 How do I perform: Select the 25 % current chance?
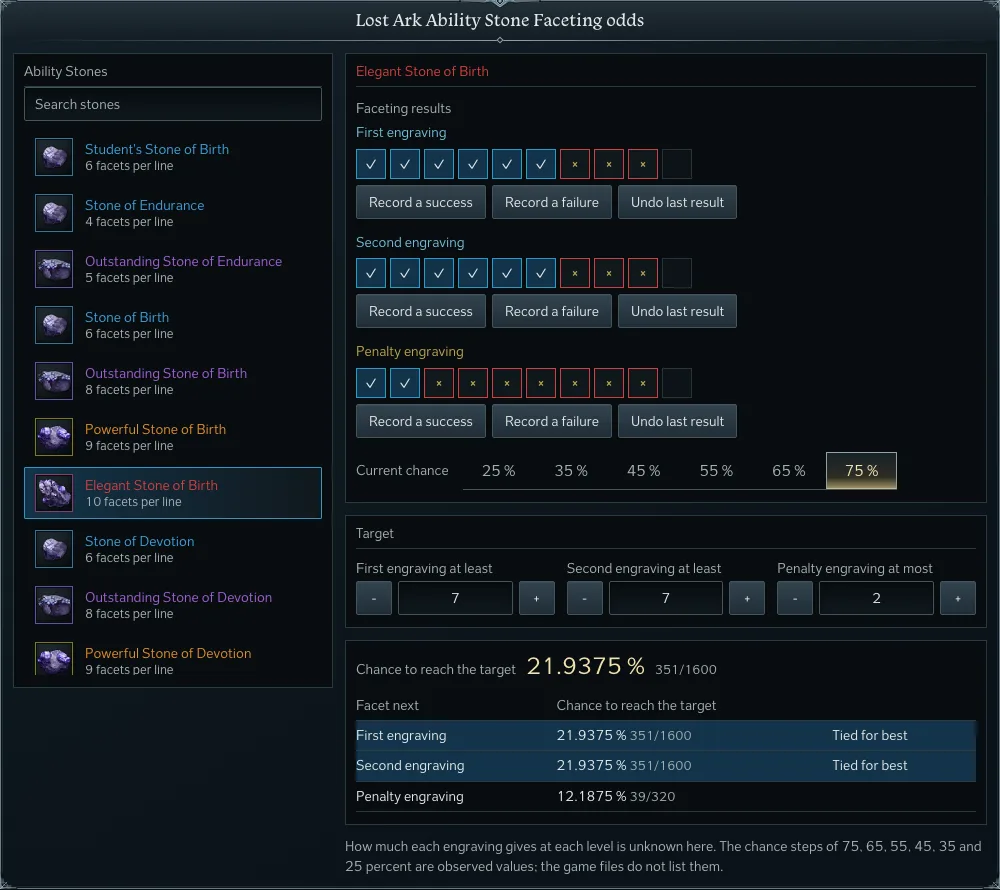point(499,471)
